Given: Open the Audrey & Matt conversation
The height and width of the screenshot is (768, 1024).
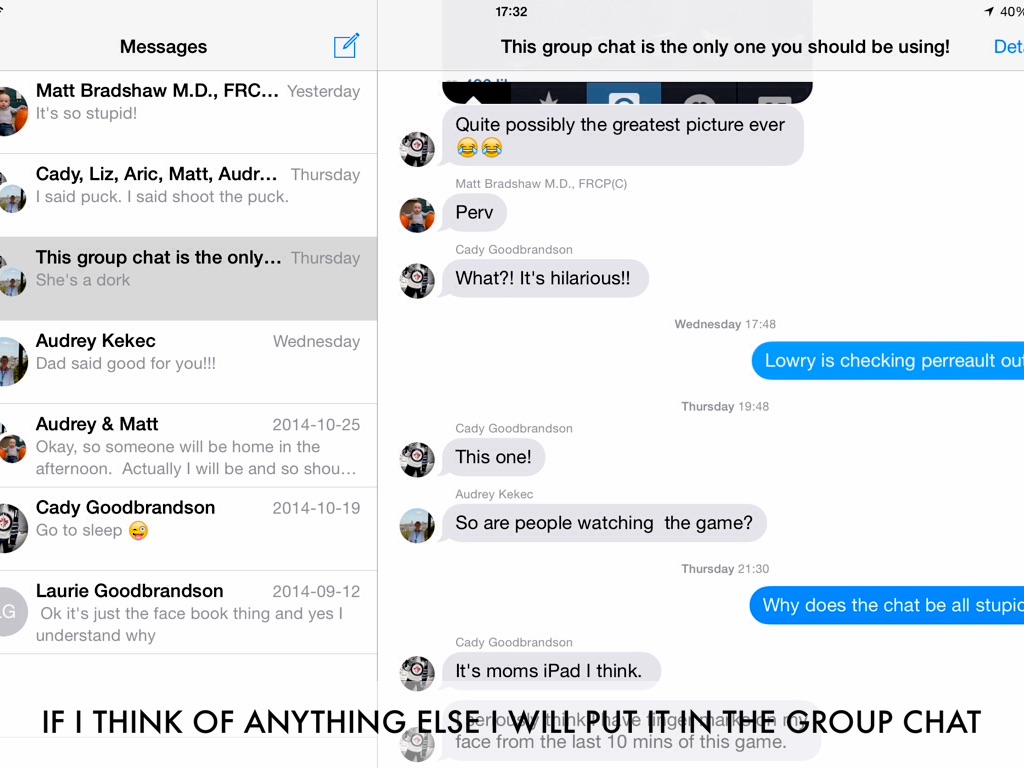Looking at the screenshot, I should tap(188, 446).
